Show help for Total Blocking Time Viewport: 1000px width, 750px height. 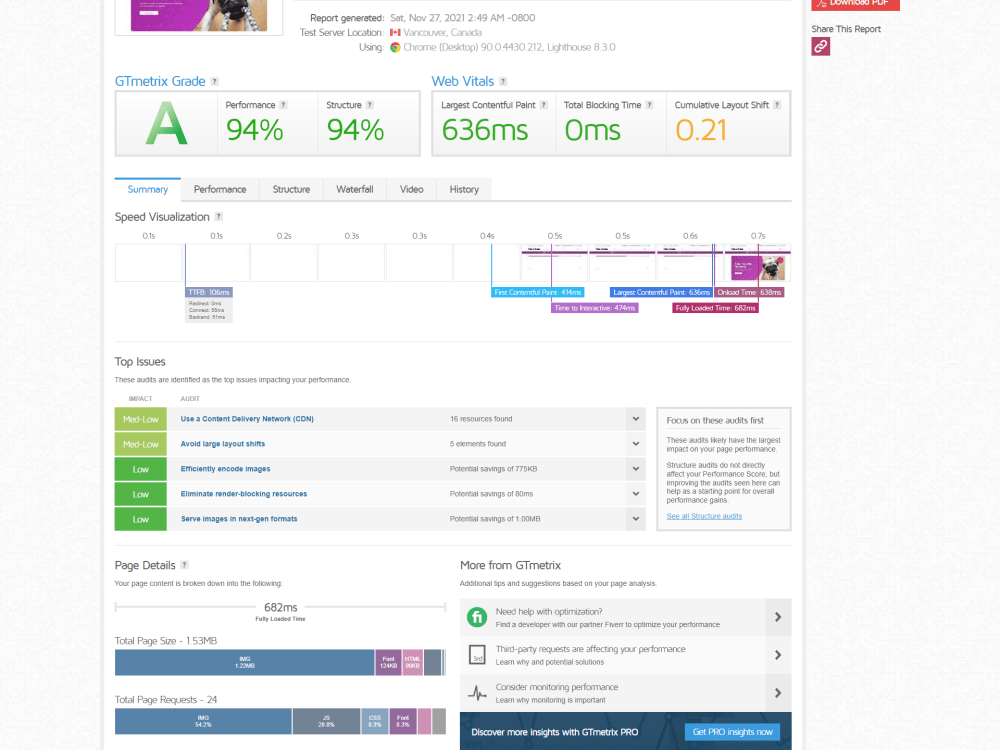(x=649, y=105)
